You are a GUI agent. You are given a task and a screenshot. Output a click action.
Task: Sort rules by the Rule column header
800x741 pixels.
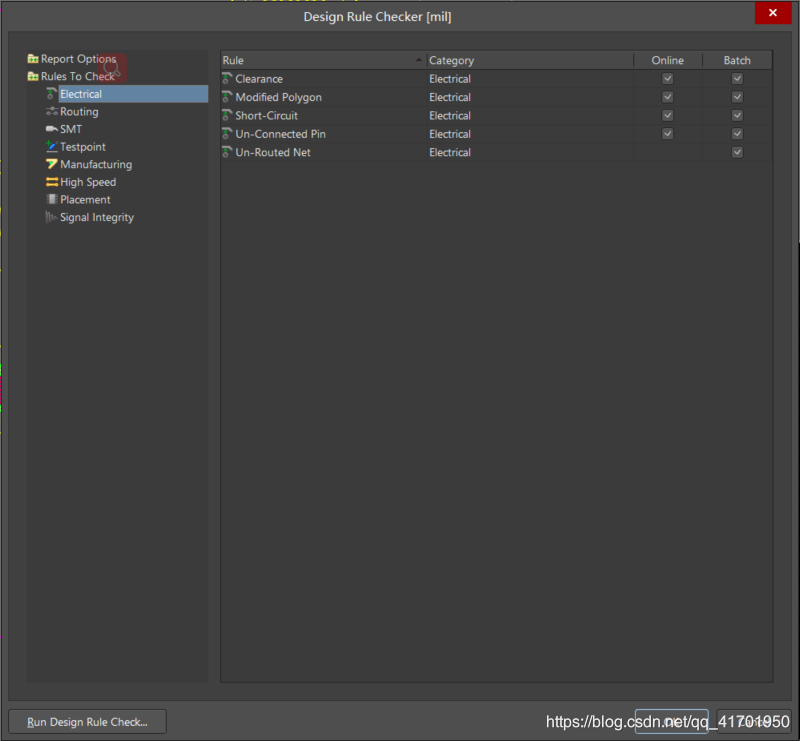322,61
